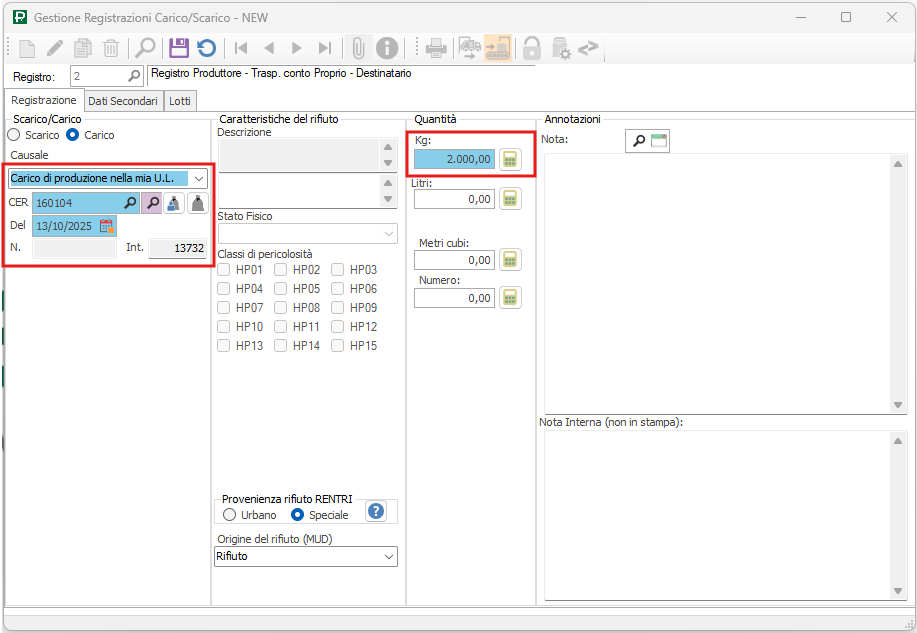Select the Urbano provenance option
917x633 pixels.
230,515
